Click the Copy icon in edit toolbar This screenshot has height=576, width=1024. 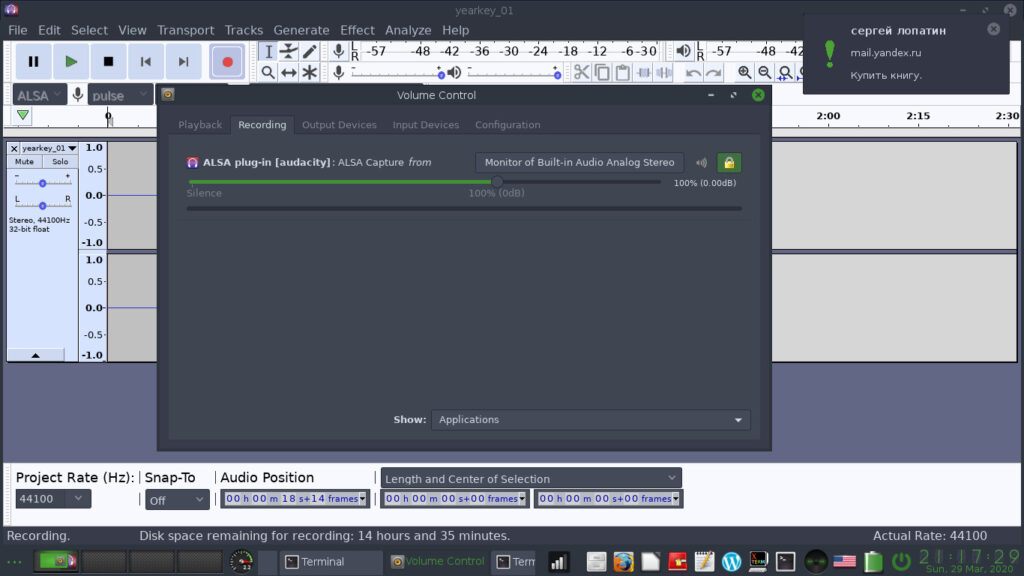coord(602,72)
